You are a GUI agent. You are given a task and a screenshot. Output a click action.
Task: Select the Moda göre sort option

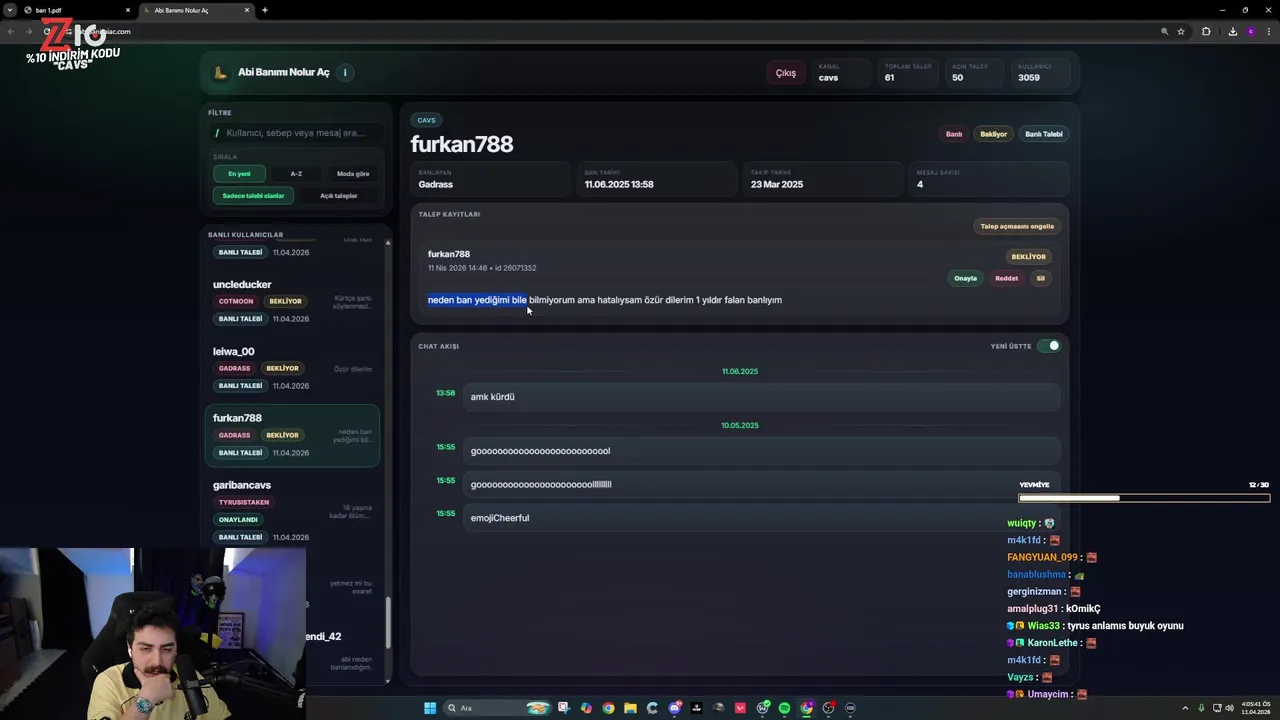[x=353, y=174]
